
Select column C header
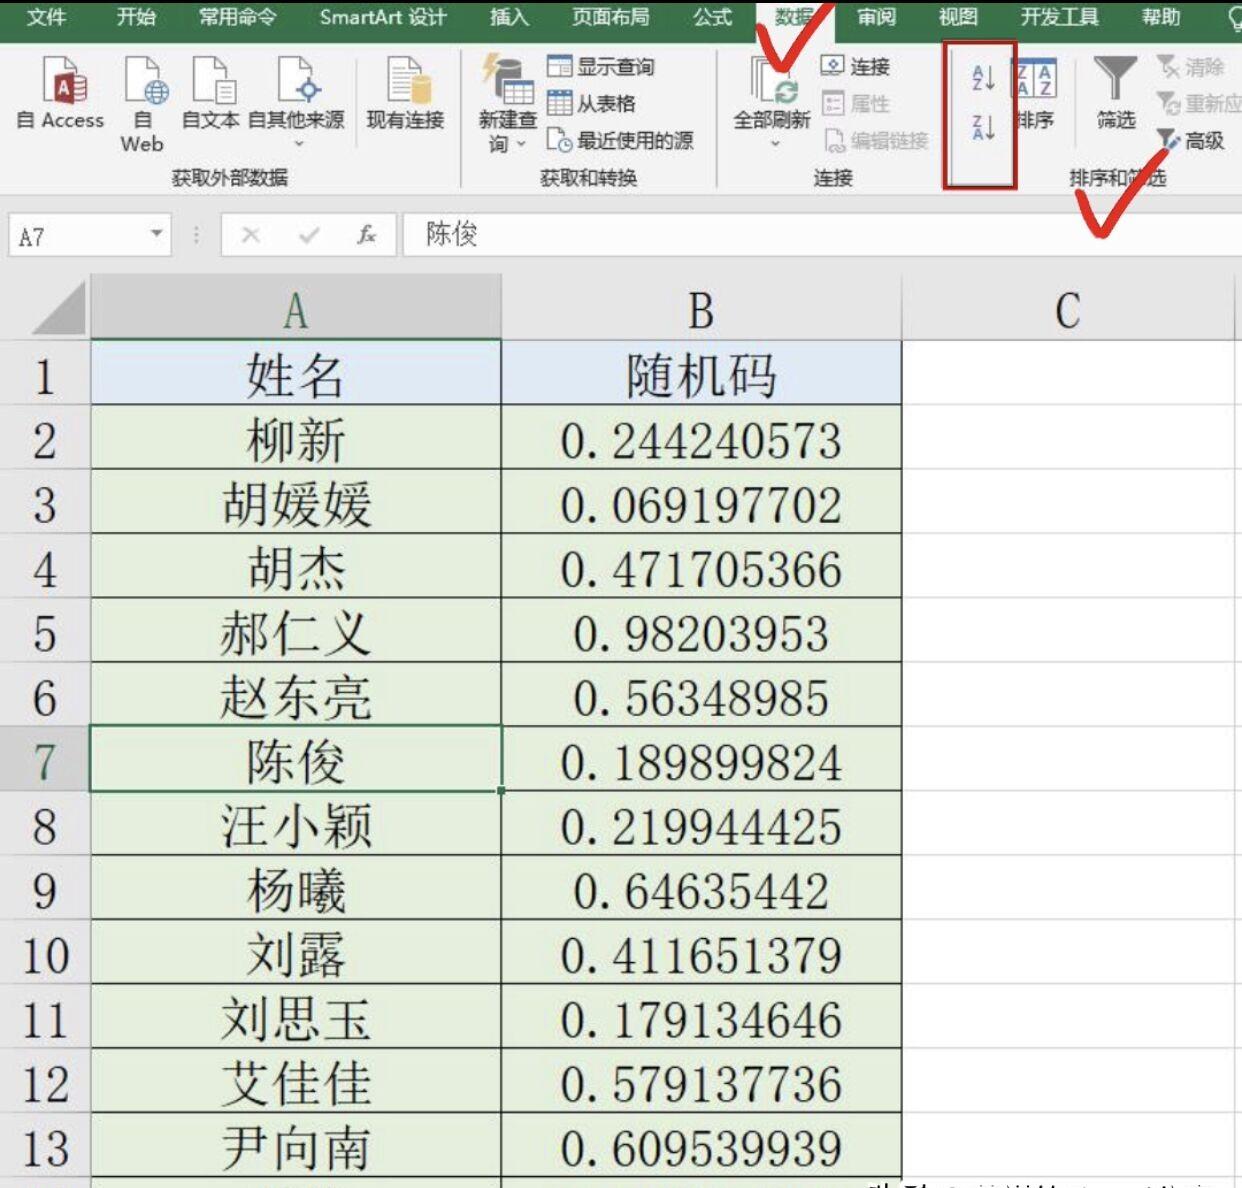[1068, 309]
